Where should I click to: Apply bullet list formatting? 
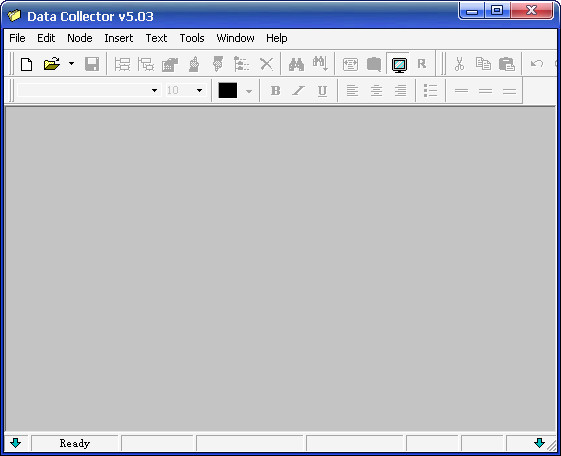[x=430, y=91]
